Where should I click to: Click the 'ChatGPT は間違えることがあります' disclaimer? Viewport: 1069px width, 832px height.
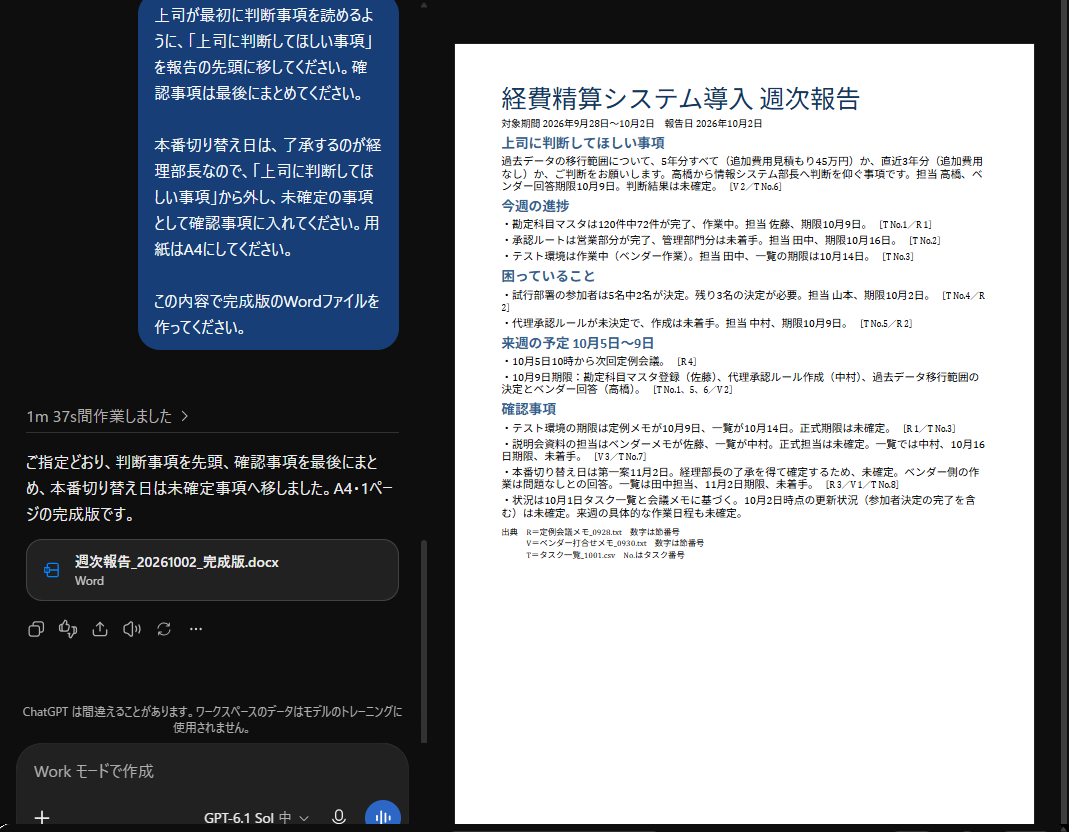click(212, 719)
